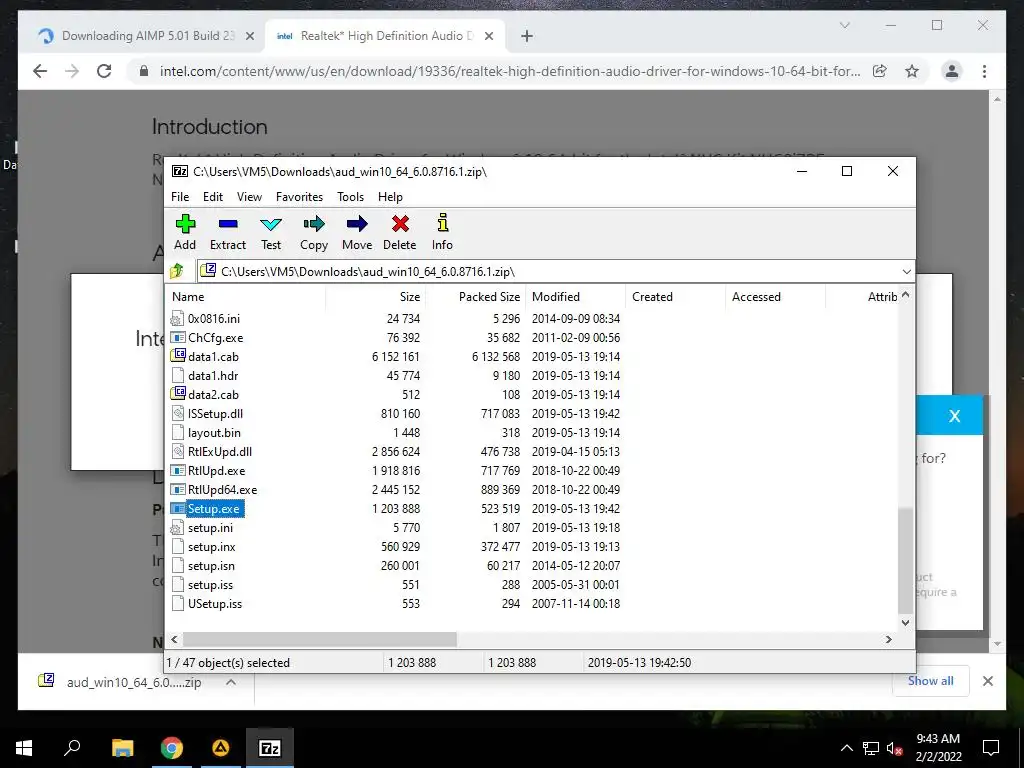Viewport: 1024px width, 768px height.
Task: Open the View menu in 7-Zip
Action: (x=249, y=197)
